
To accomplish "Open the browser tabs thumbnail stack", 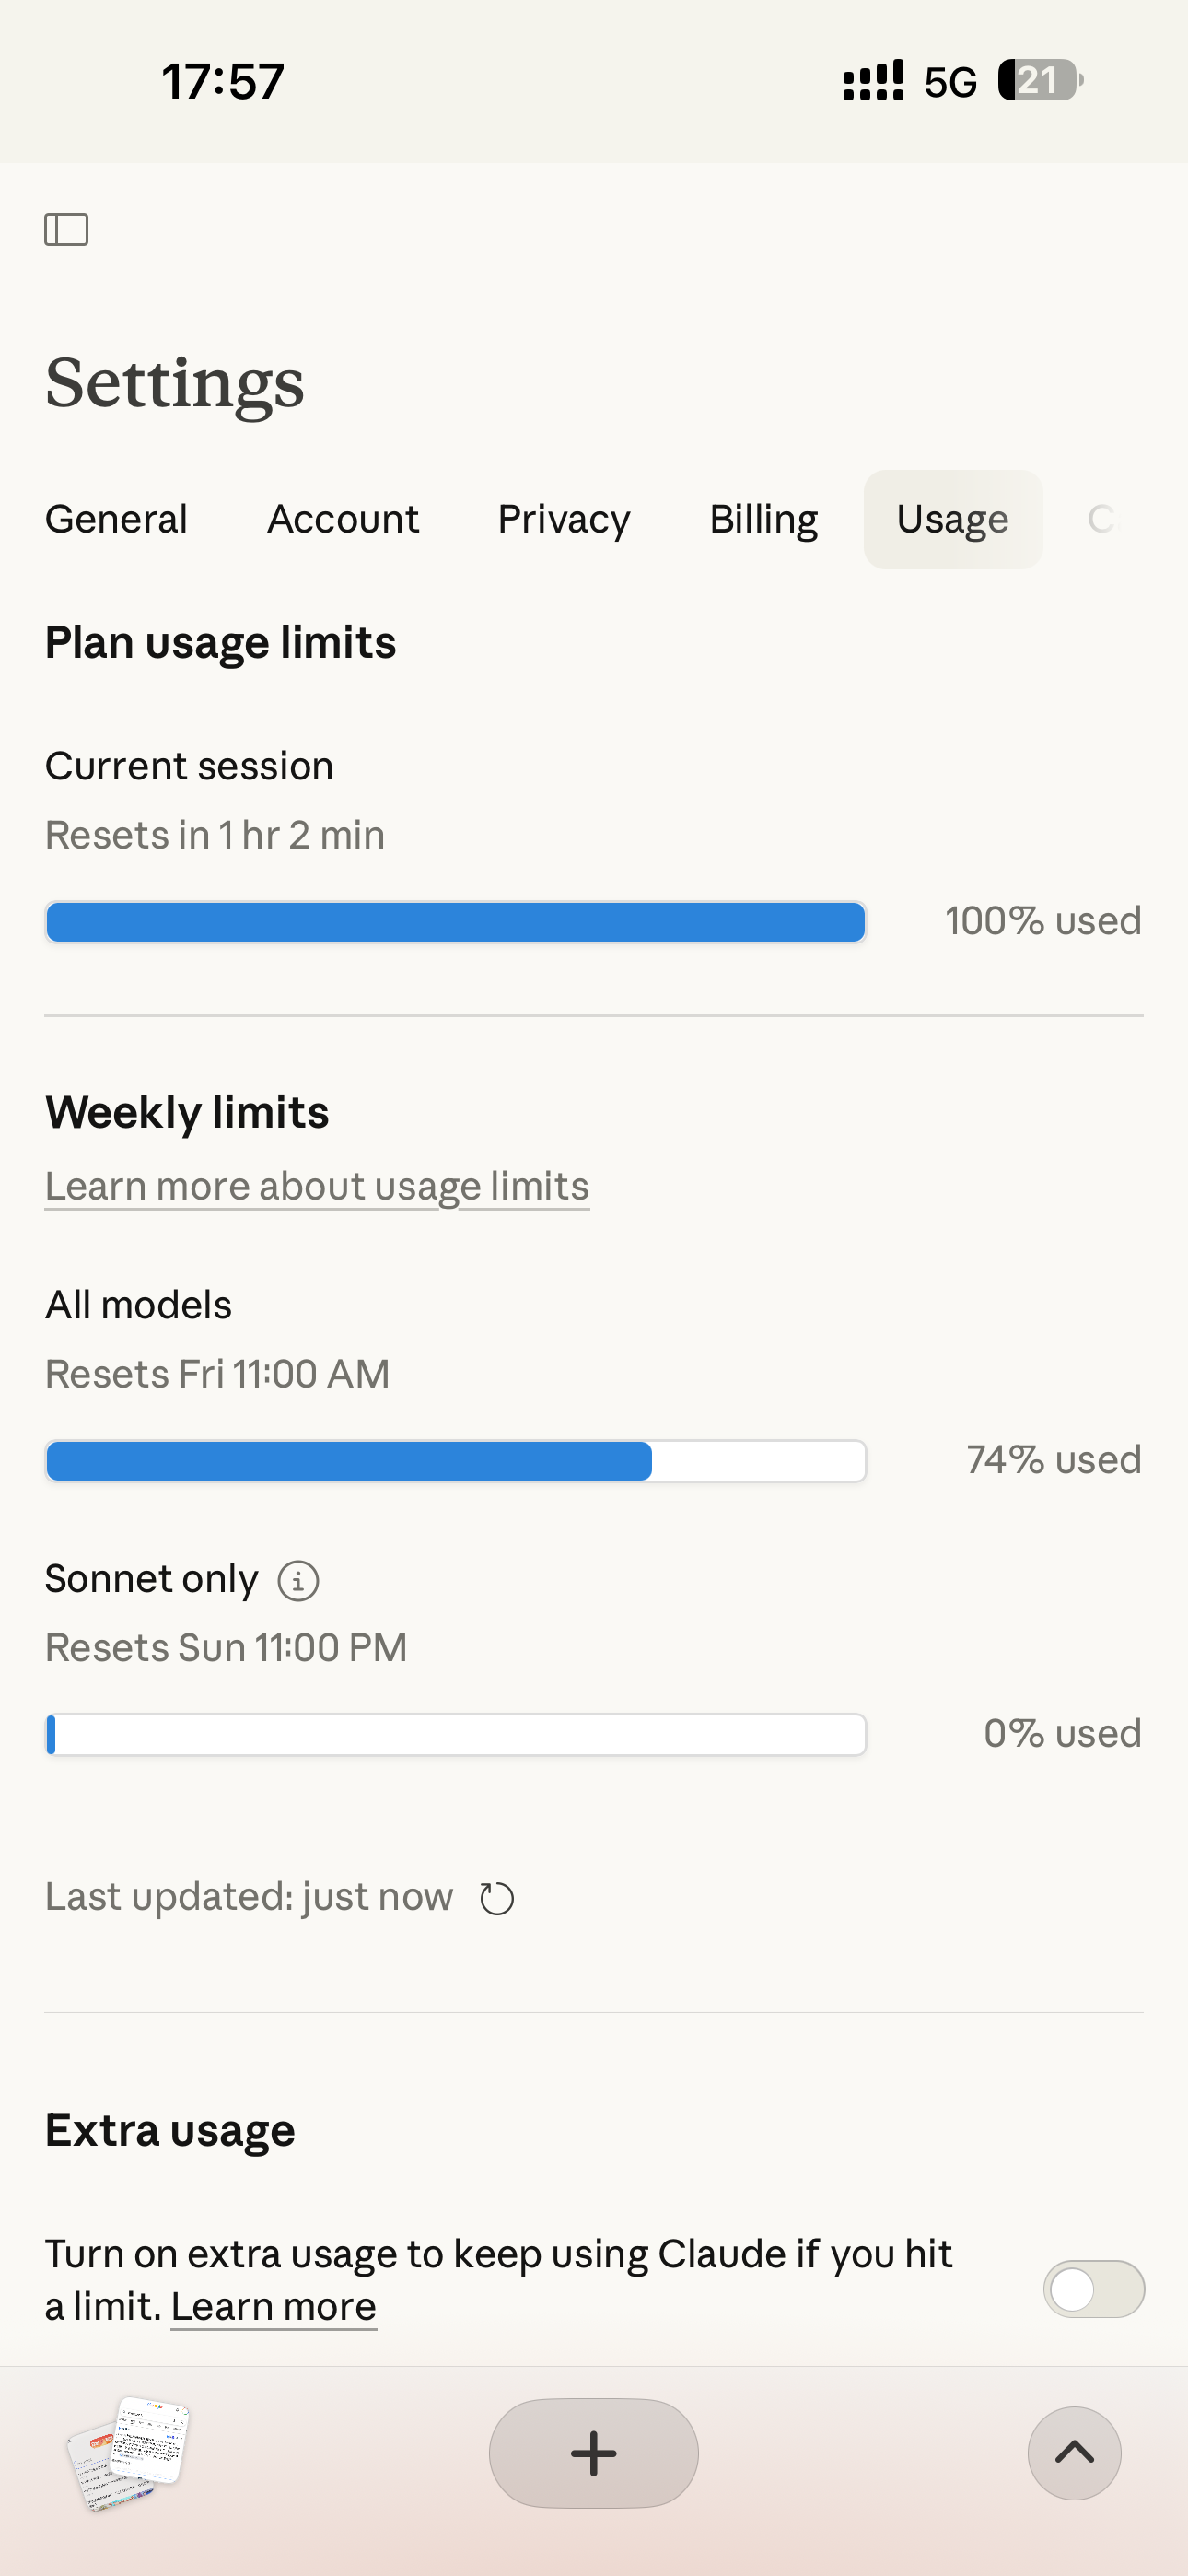I will click(128, 2453).
